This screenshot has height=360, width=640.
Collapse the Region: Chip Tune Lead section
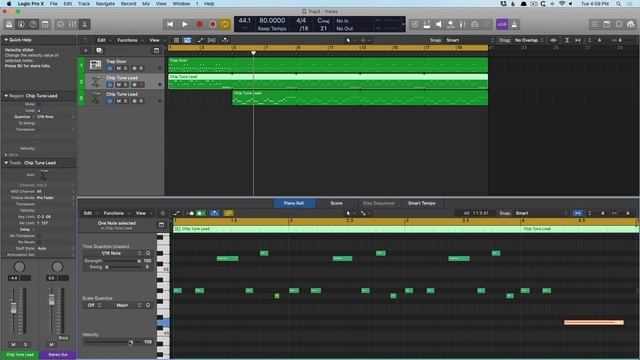pos(6,96)
